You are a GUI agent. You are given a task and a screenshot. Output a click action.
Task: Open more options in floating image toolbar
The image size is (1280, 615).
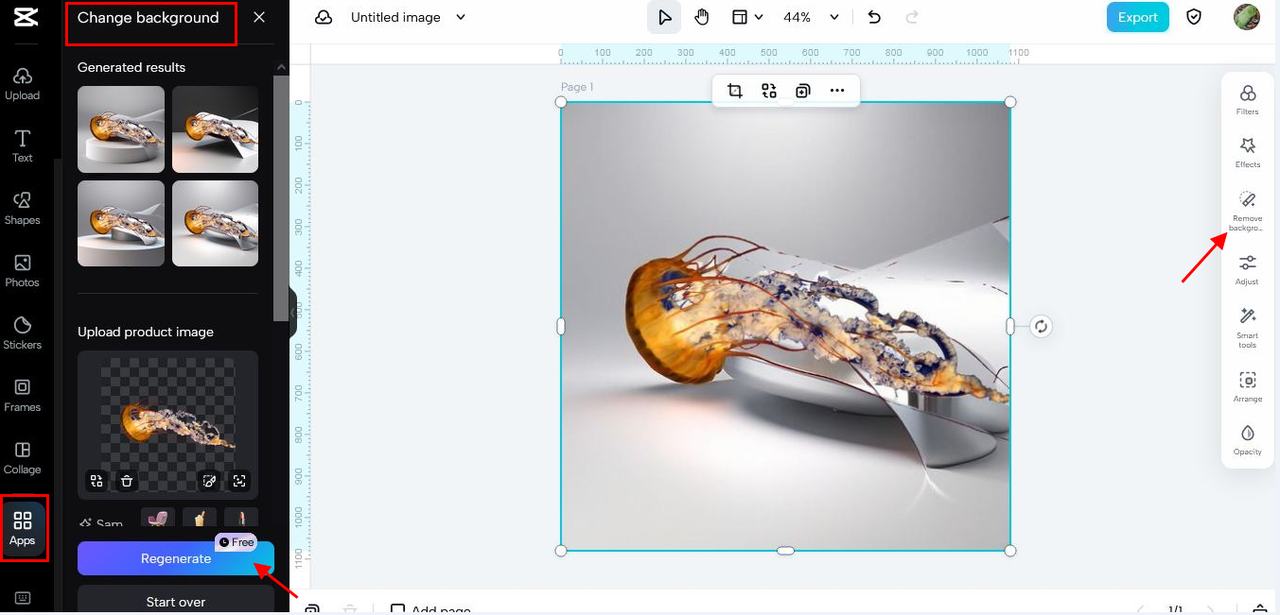[x=837, y=91]
